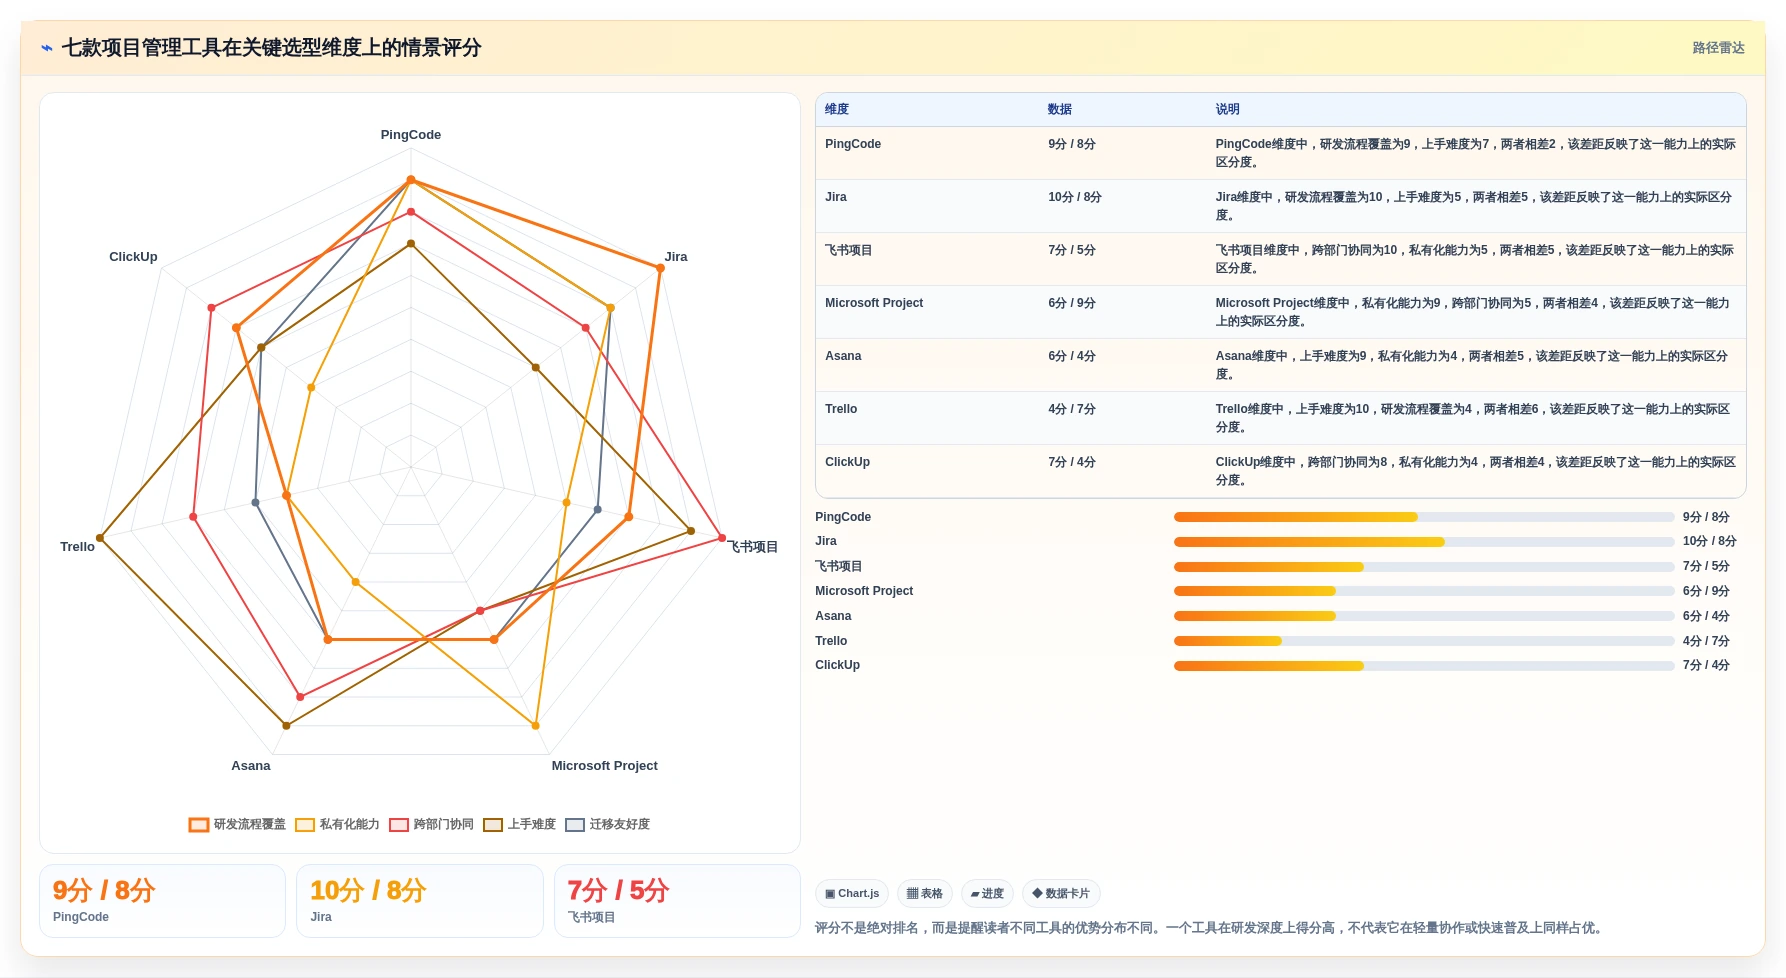This screenshot has height=978, width=1786.
Task: Toggle the 上手难度 legend swatch
Action: click(493, 825)
